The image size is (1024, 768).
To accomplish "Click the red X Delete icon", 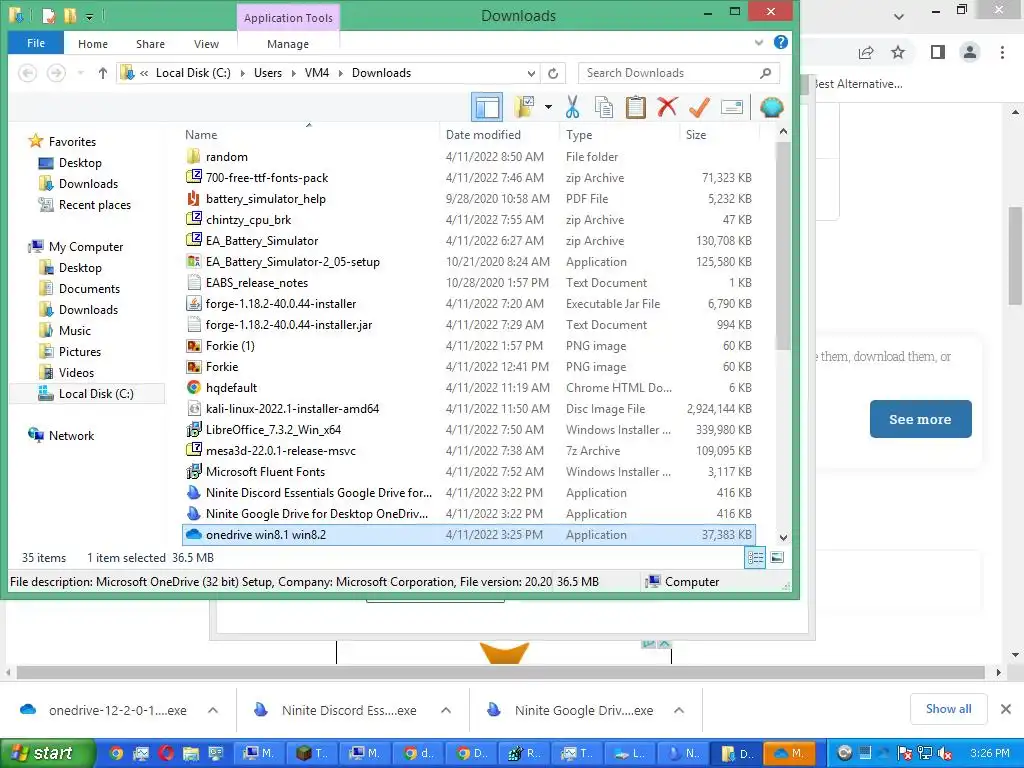I will tap(667, 107).
